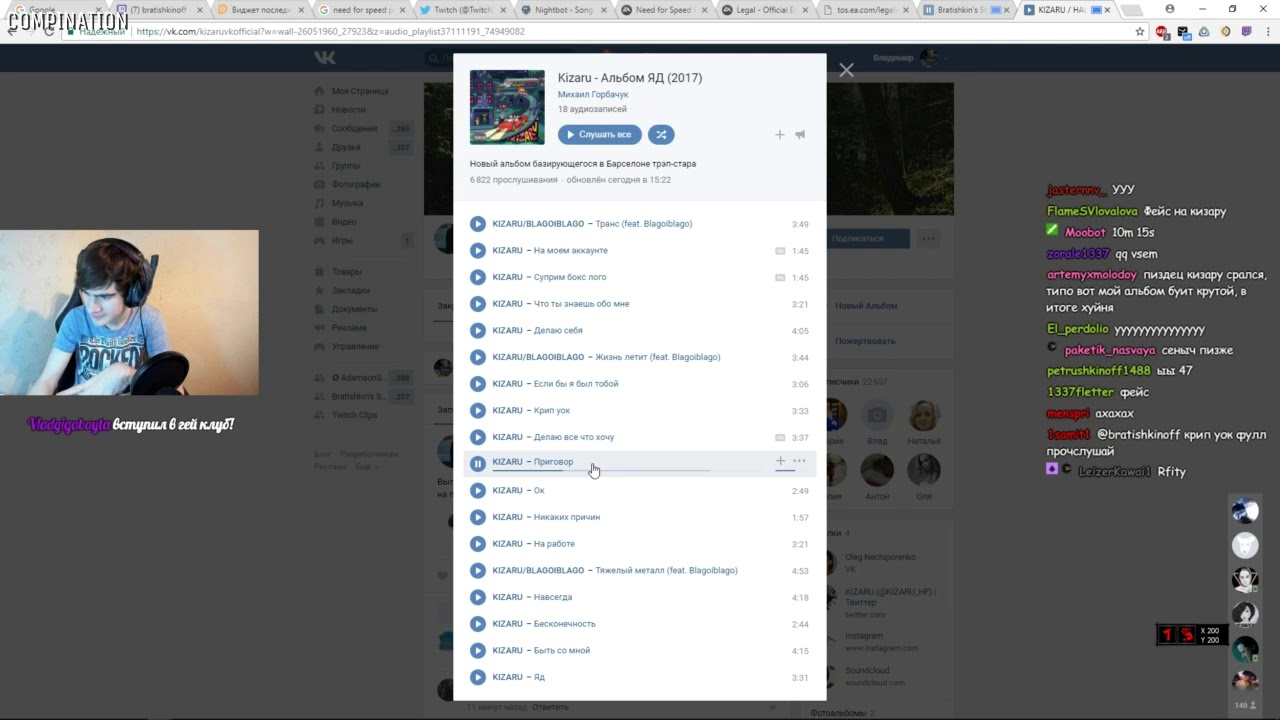The height and width of the screenshot is (720, 1280).
Task: Close the playlist popup with the X
Action: coord(847,70)
